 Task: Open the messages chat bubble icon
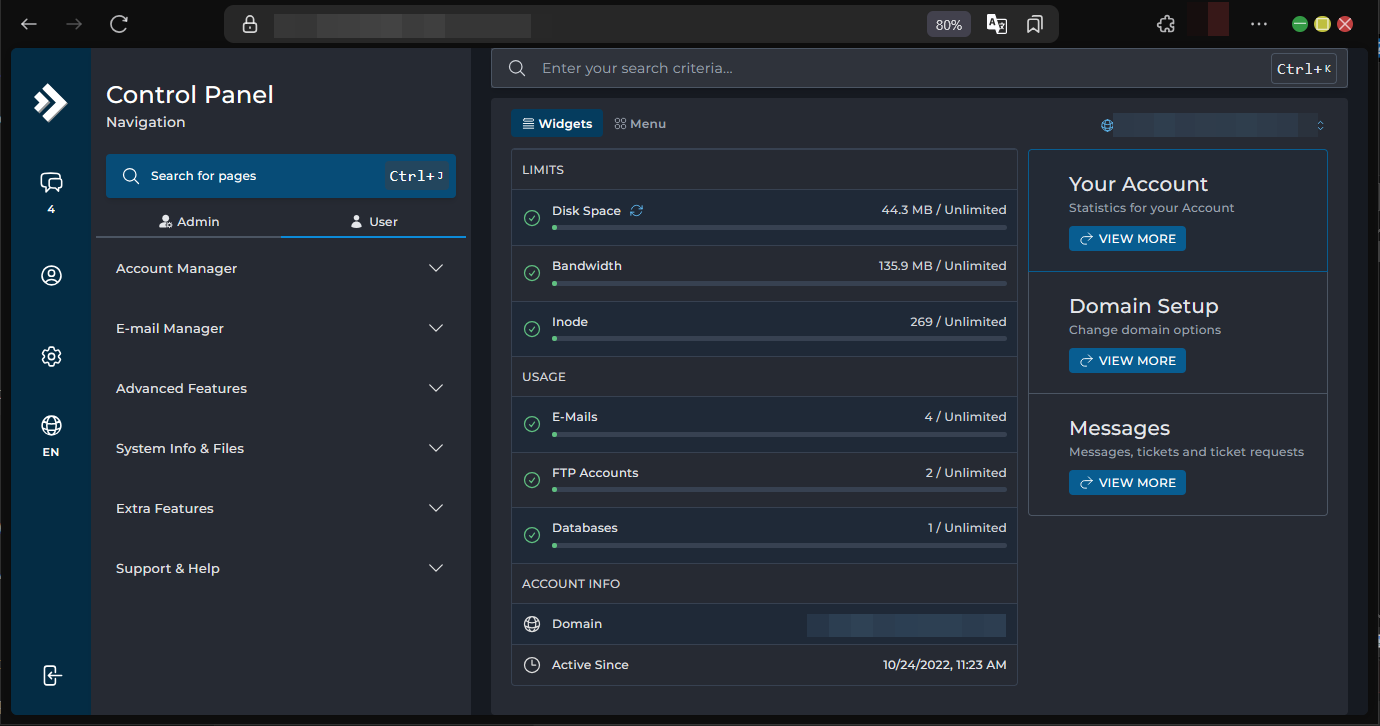click(x=51, y=182)
